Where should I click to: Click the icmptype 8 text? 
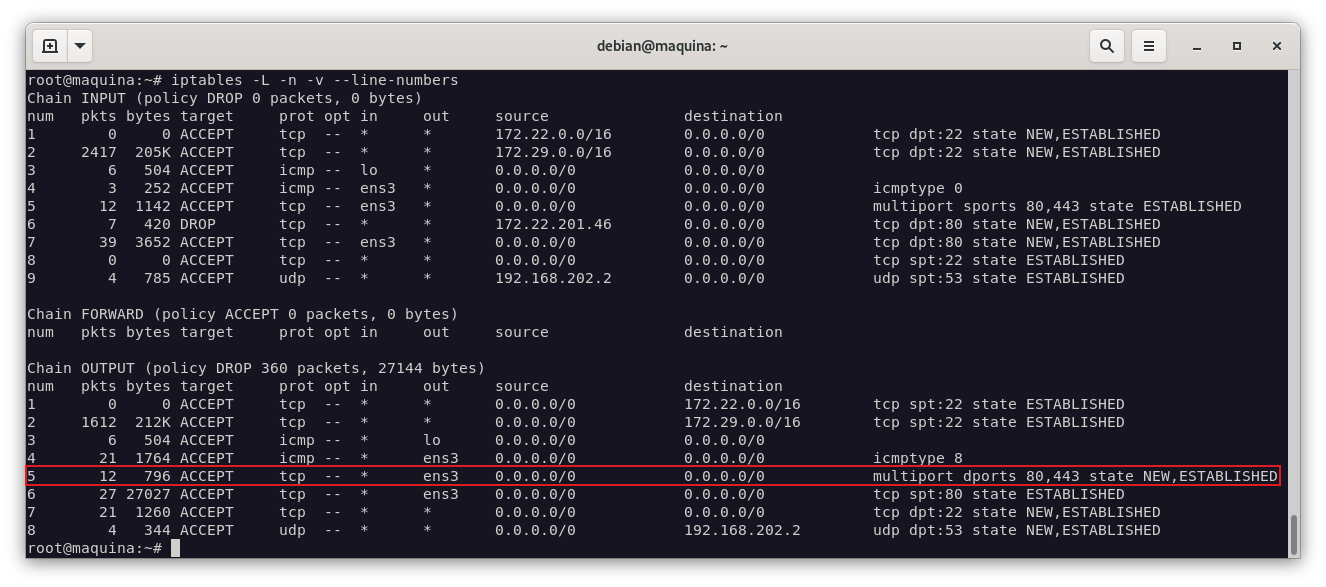click(x=918, y=458)
